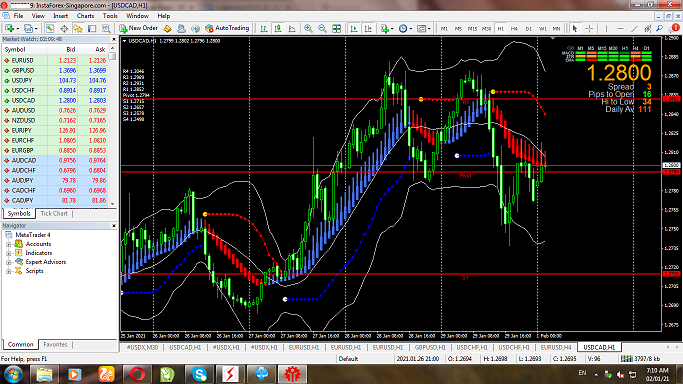Switch to candlestick chart display
The image size is (683, 384).
278,28
